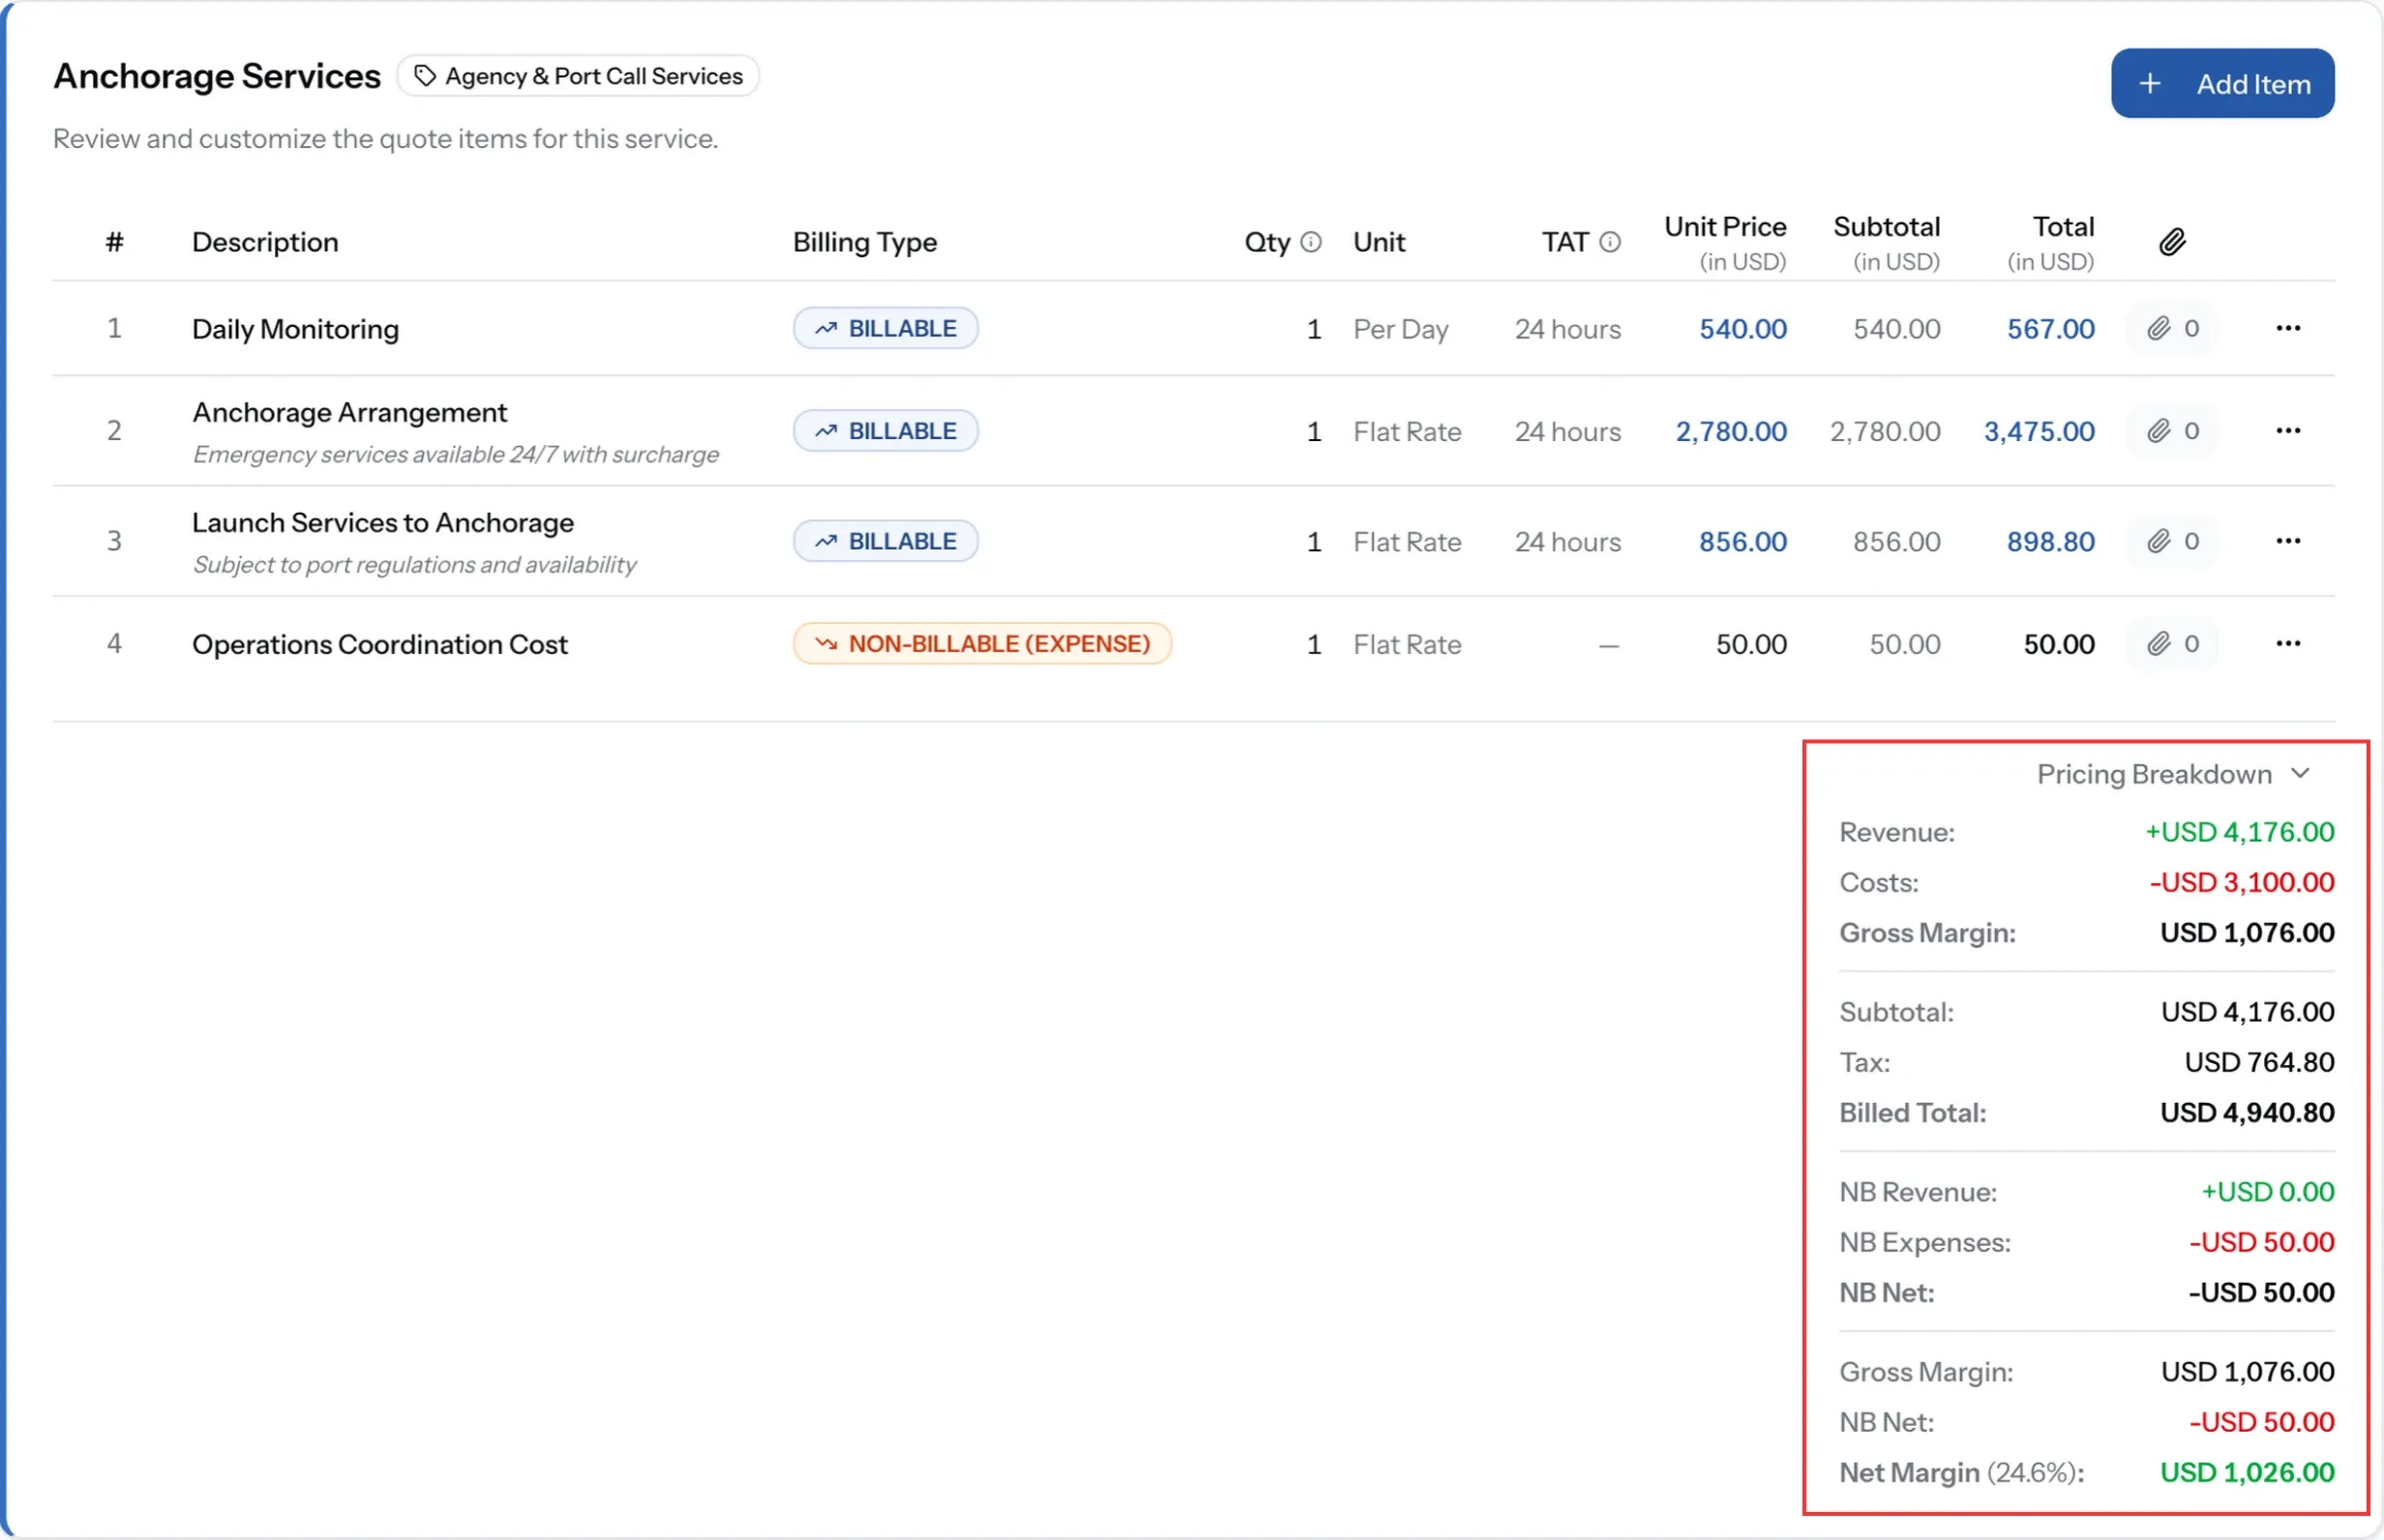Click emergency services surcharge note text
Viewport: 2384px width, 1540px height.
pos(456,455)
